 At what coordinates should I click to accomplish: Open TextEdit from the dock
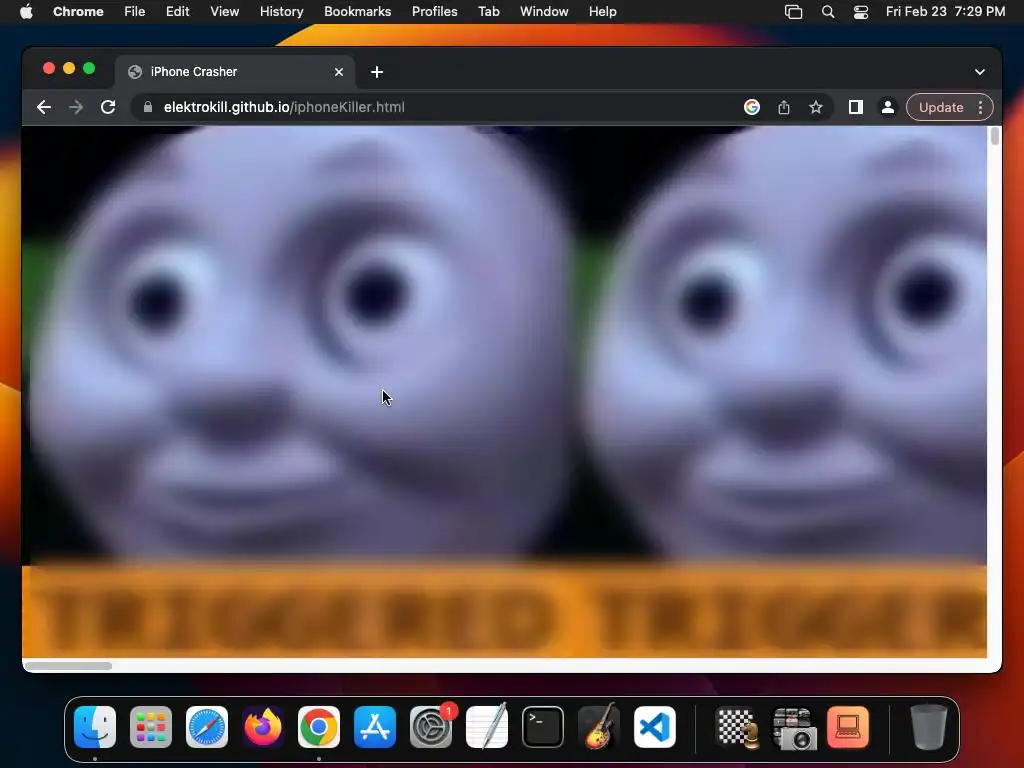coord(487,727)
